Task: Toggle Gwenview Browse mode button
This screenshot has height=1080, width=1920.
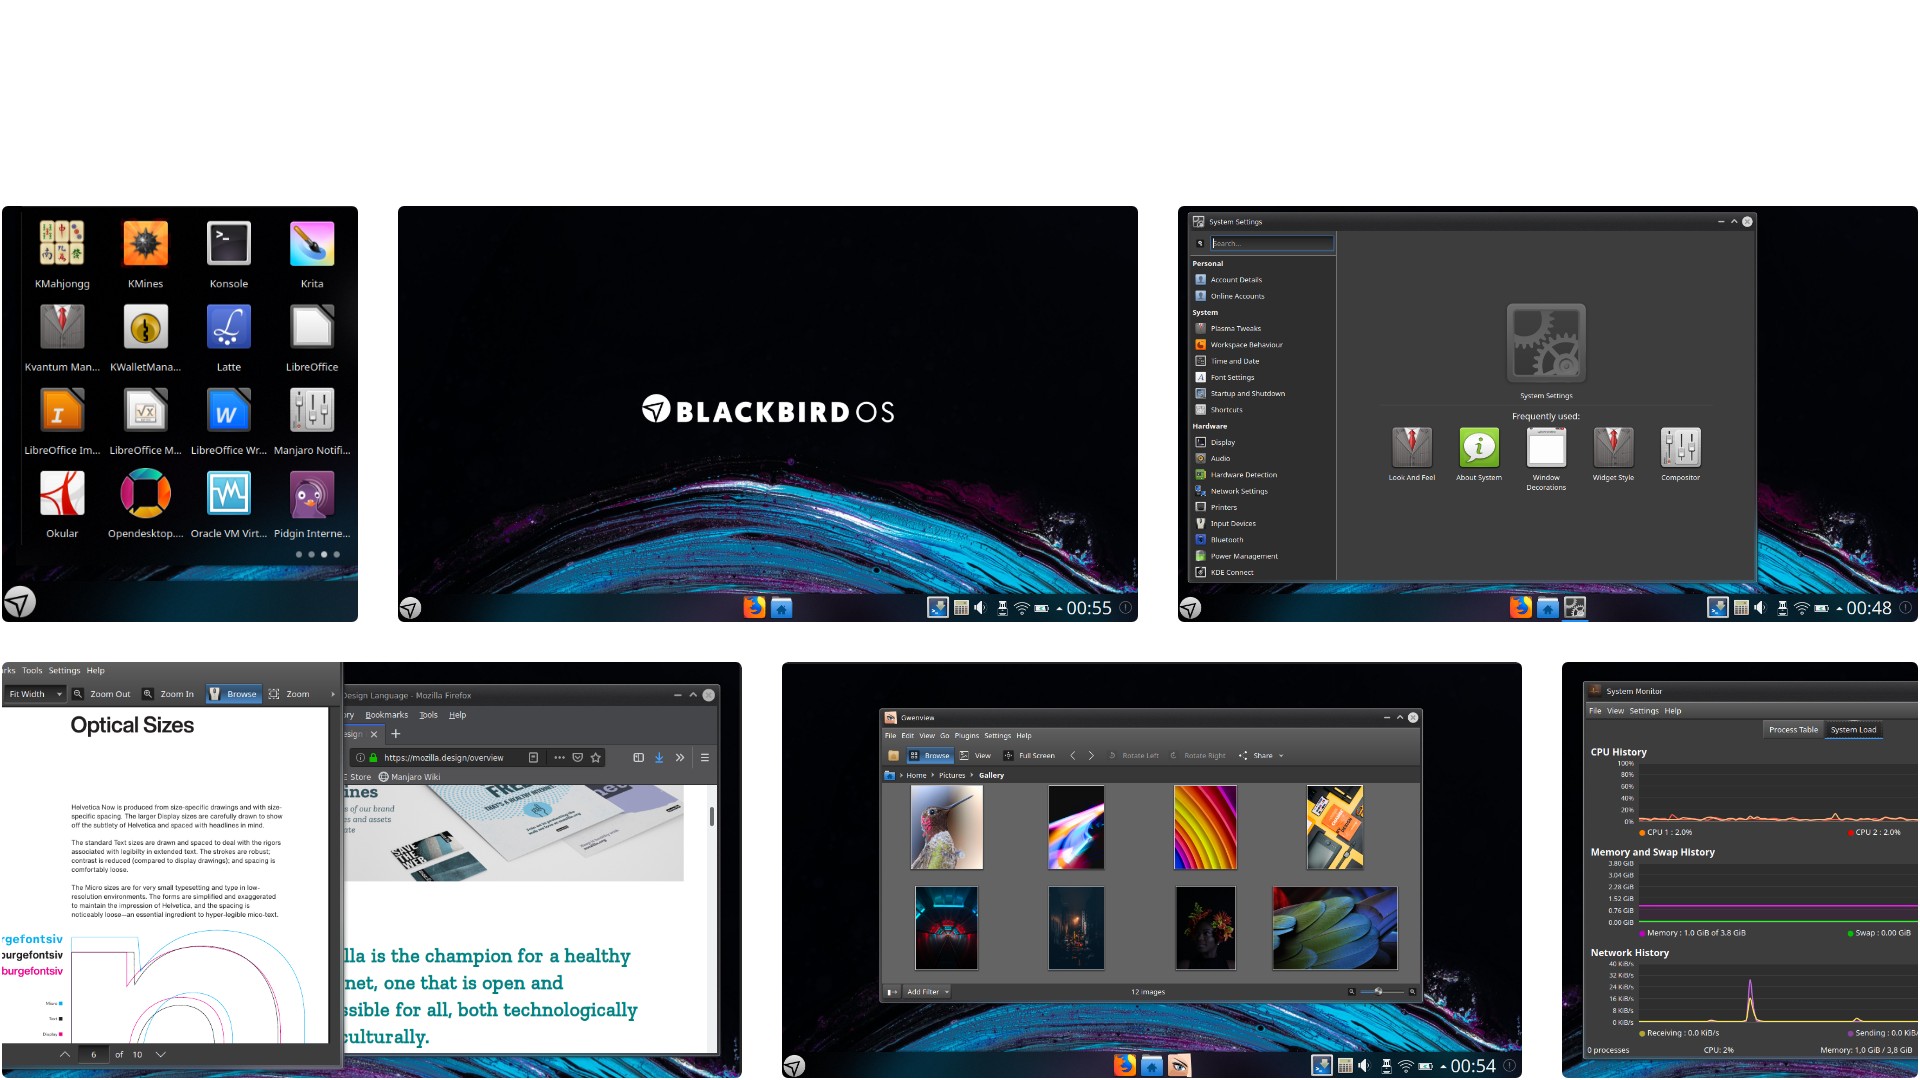Action: (929, 756)
